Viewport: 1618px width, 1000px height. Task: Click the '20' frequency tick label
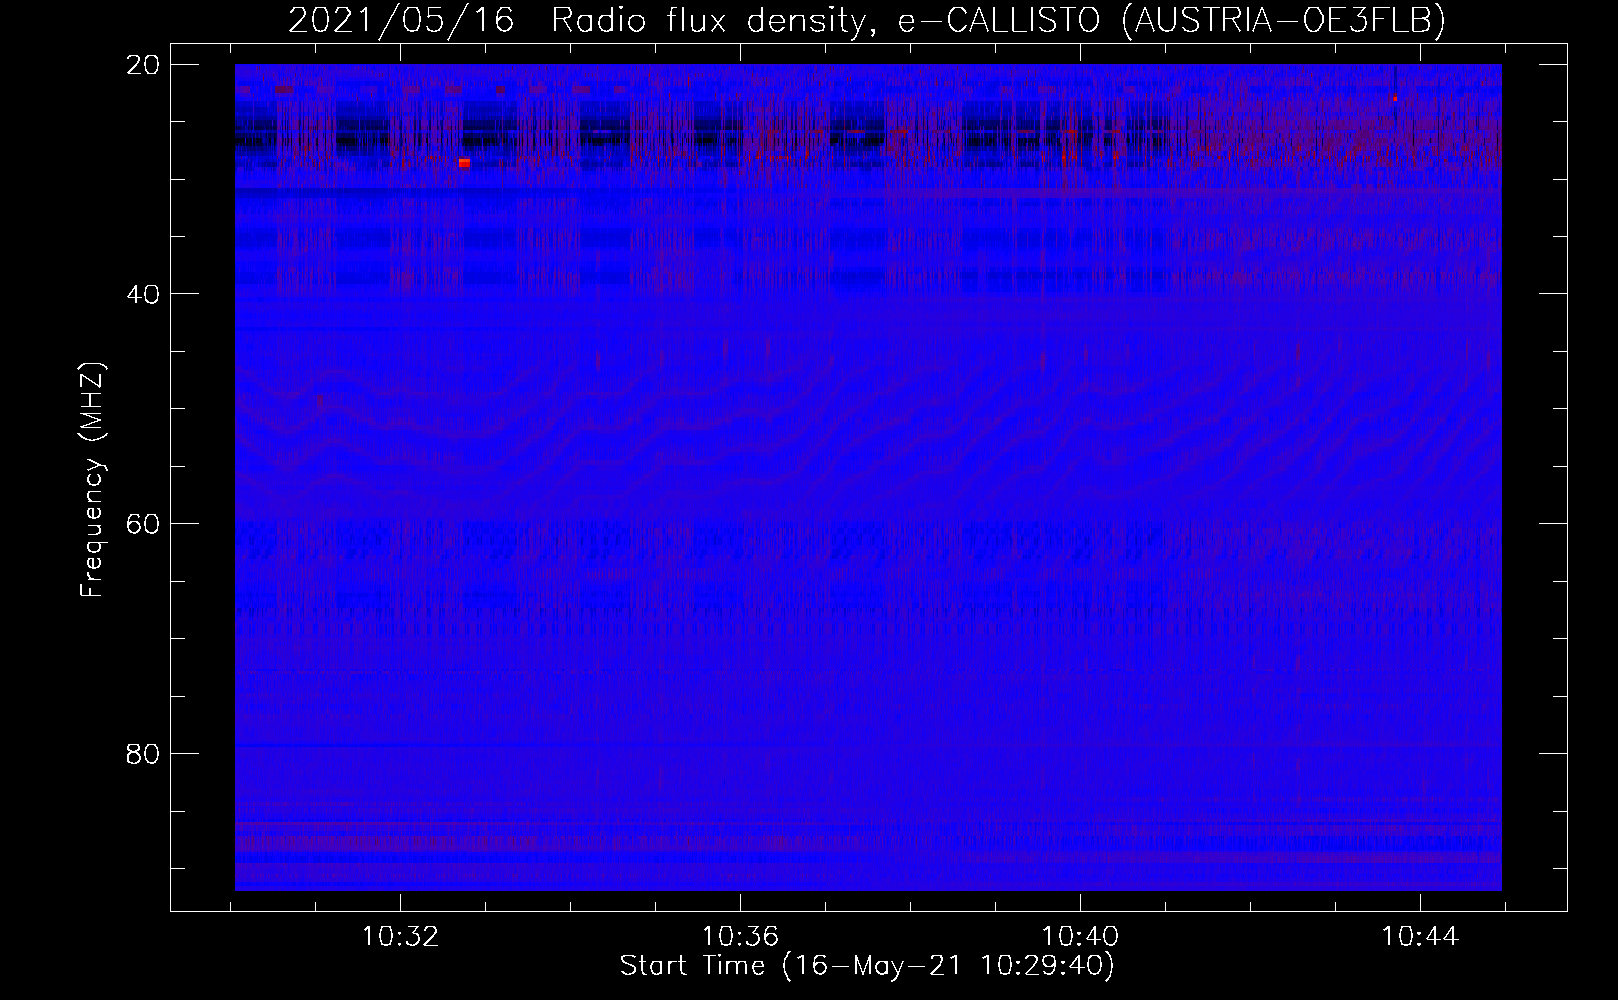tap(143, 65)
